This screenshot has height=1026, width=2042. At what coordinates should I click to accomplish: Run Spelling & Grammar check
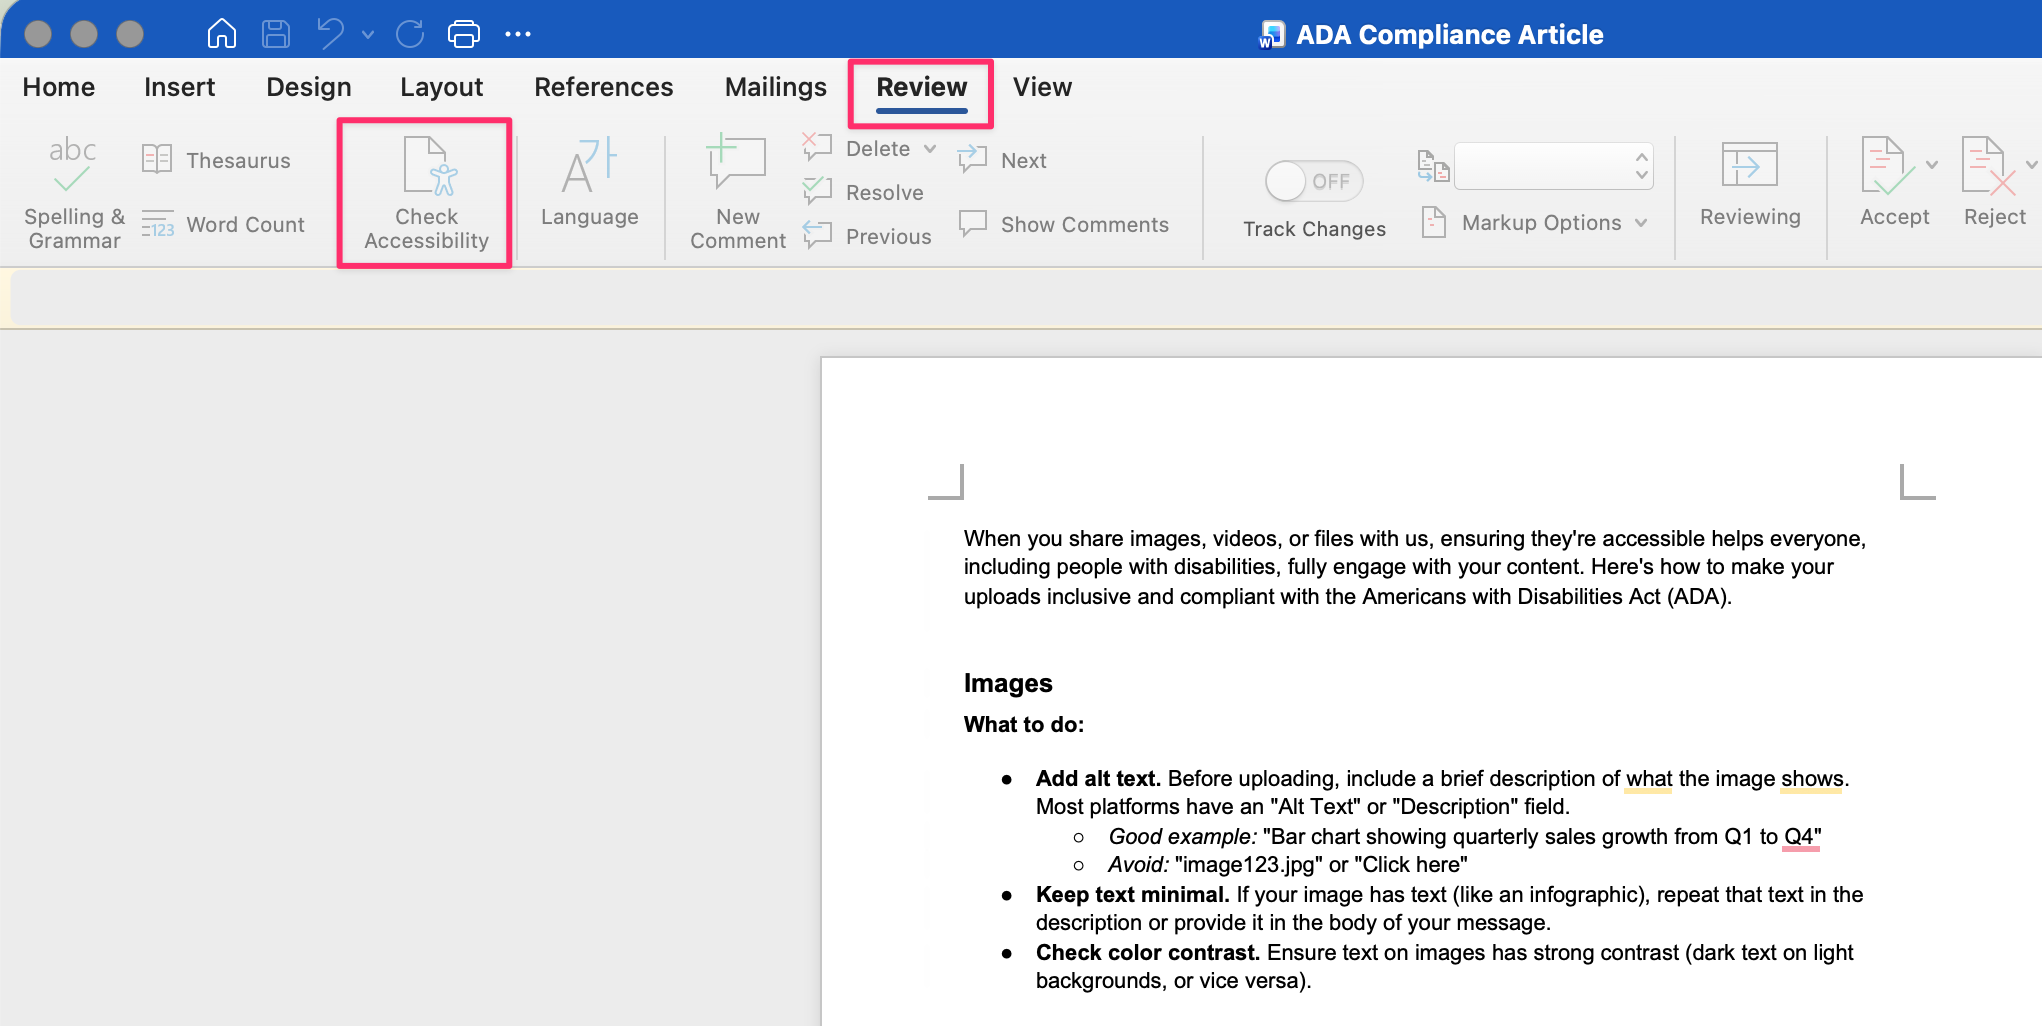click(x=73, y=193)
